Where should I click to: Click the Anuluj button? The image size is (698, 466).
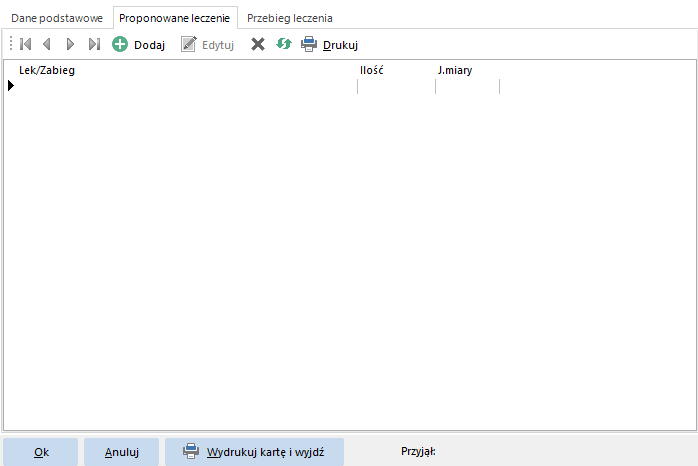click(122, 452)
